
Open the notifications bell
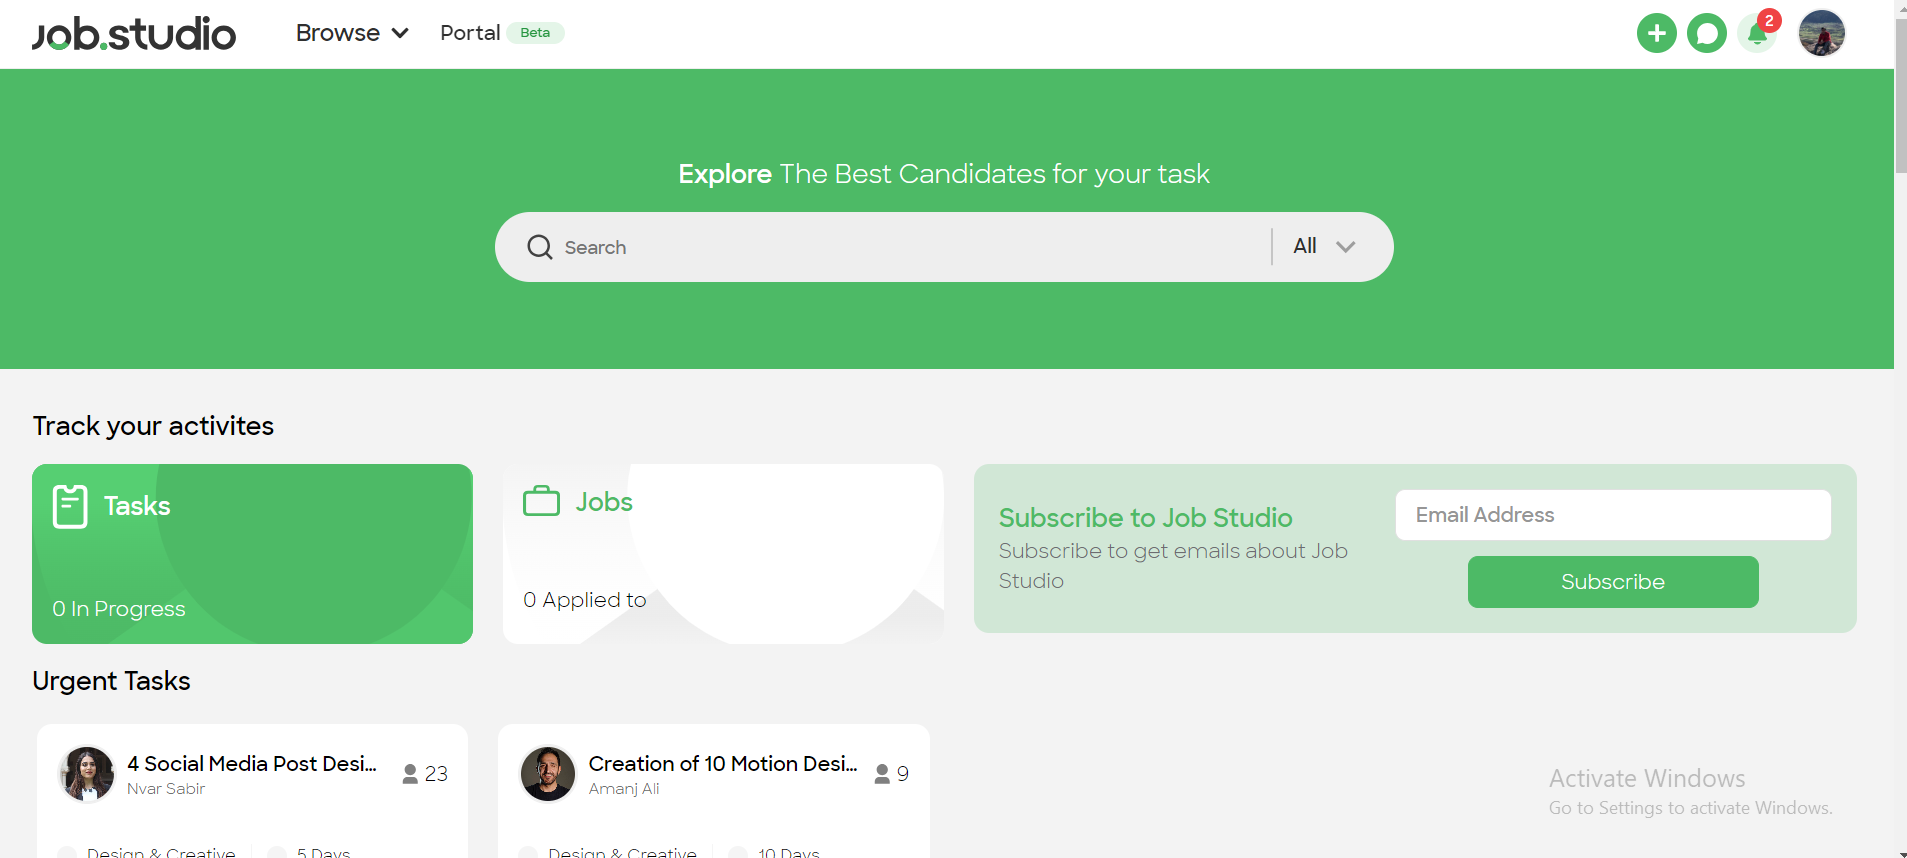pyautogui.click(x=1757, y=34)
